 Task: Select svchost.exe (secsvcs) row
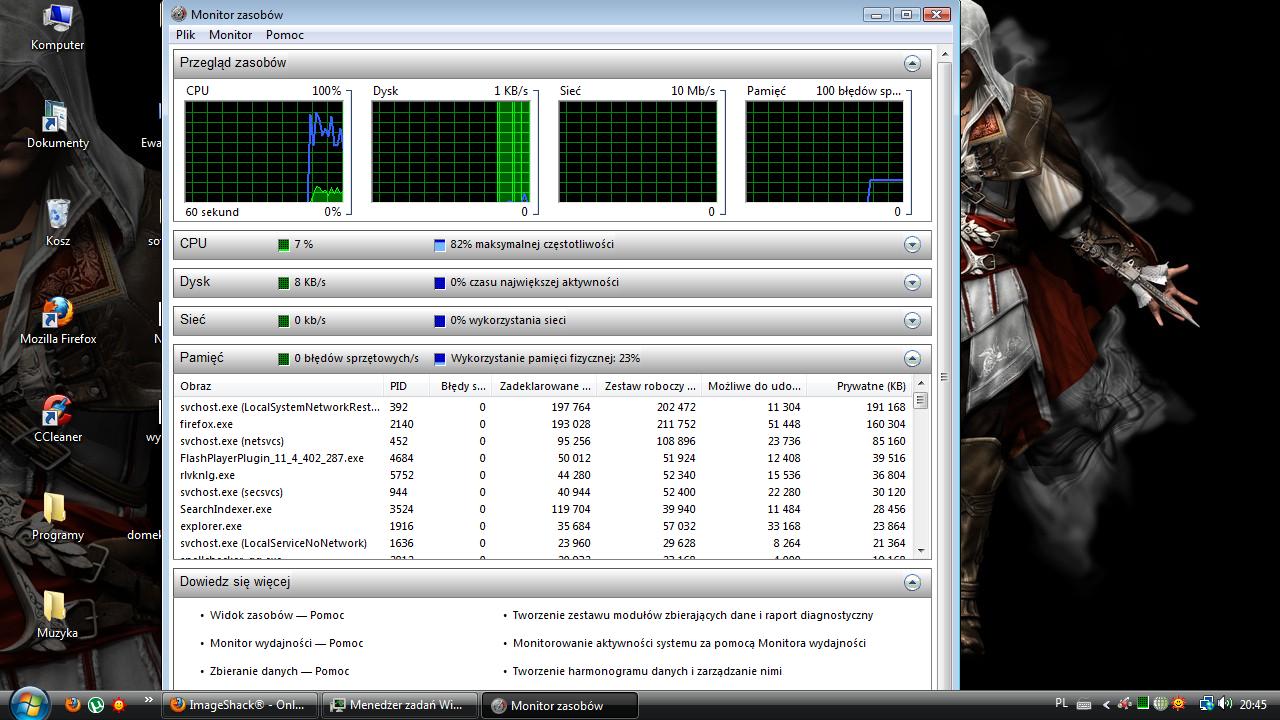(543, 492)
